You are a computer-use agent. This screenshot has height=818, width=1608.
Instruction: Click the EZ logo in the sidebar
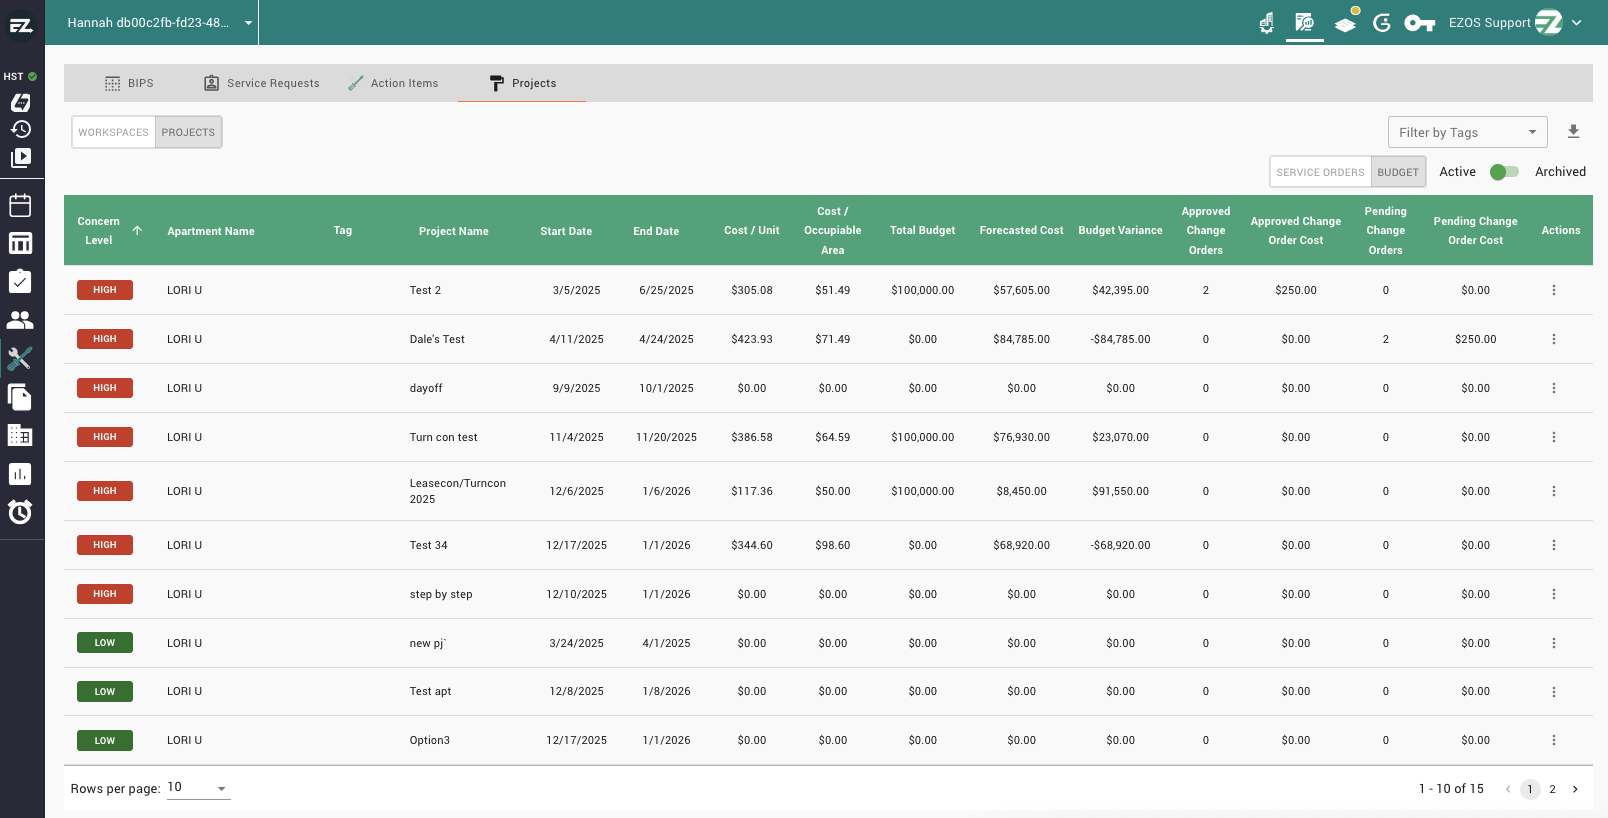(21, 24)
